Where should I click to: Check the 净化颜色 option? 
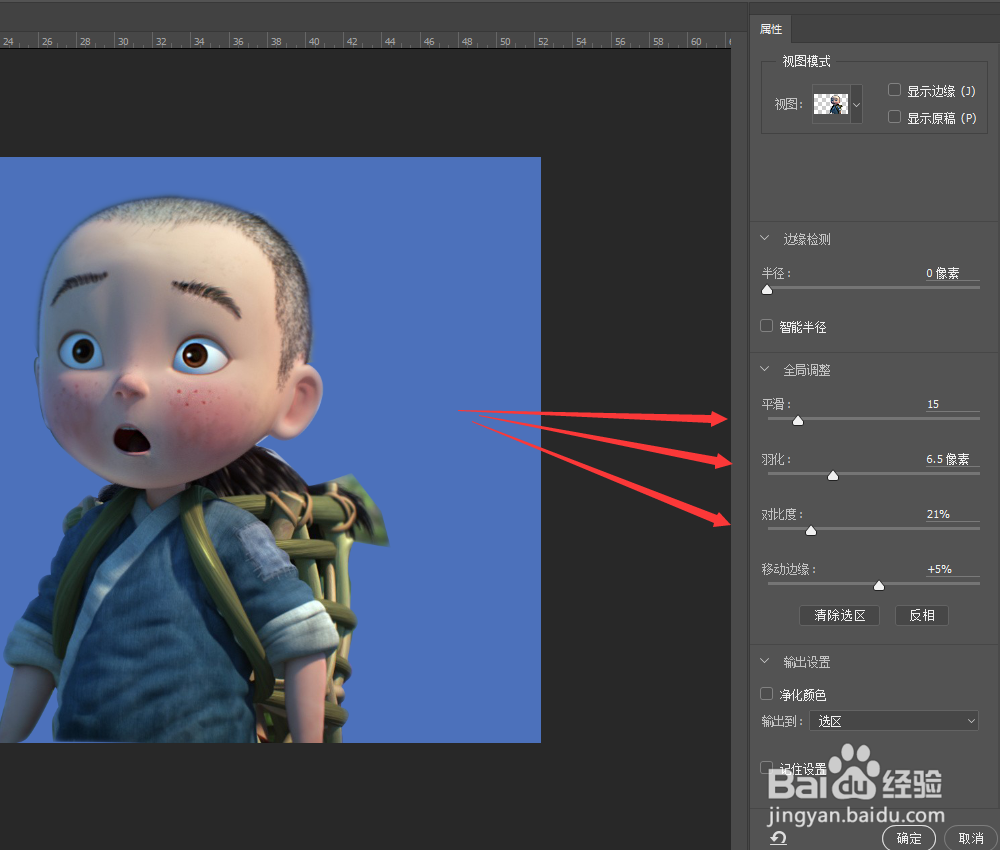coord(767,693)
